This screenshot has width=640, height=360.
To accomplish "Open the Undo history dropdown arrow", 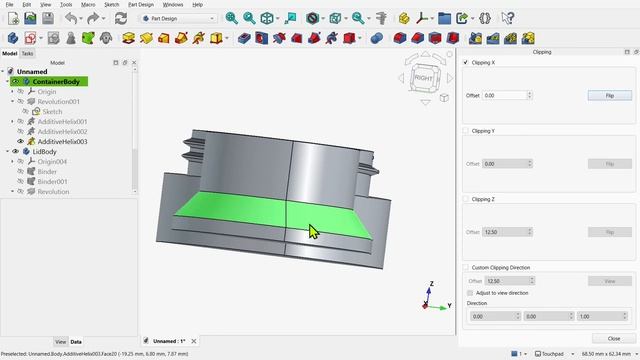I will 80,19.
